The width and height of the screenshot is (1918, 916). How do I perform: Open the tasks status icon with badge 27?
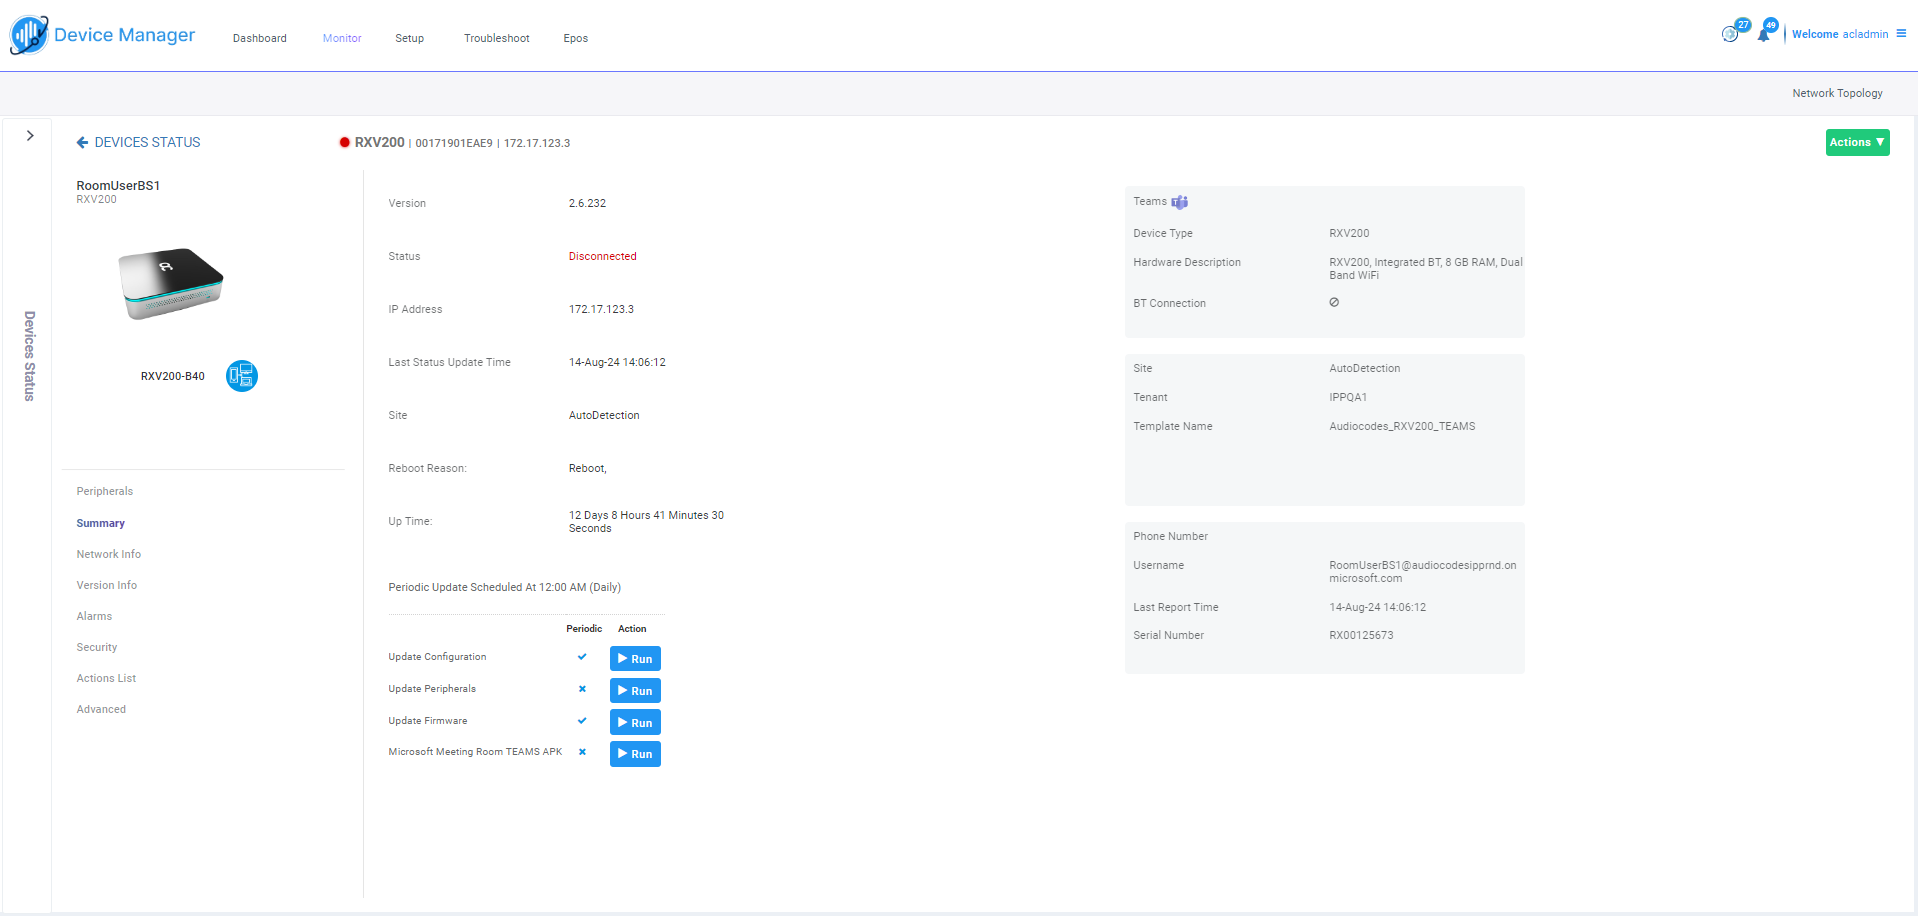pyautogui.click(x=1731, y=33)
